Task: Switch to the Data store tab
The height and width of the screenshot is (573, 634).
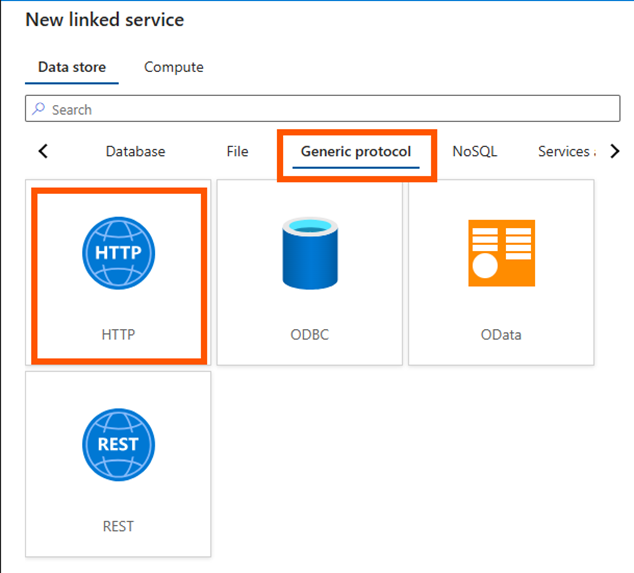Action: click(x=72, y=68)
